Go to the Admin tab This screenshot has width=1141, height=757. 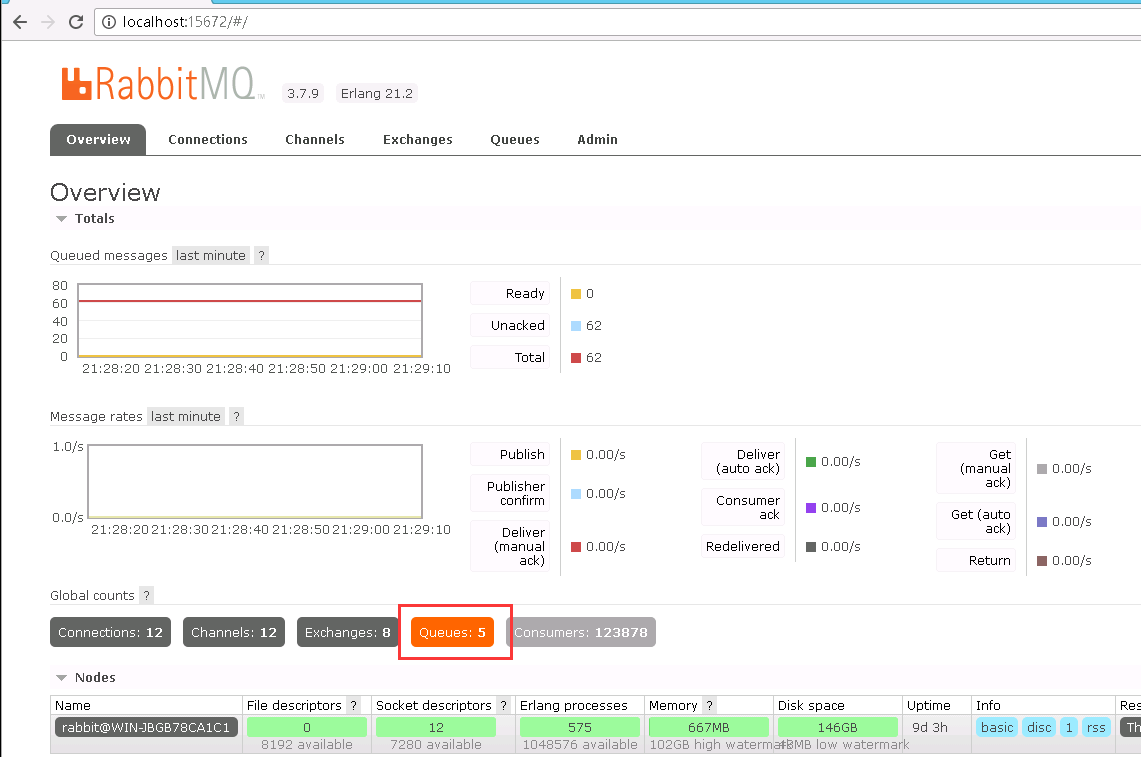(597, 140)
